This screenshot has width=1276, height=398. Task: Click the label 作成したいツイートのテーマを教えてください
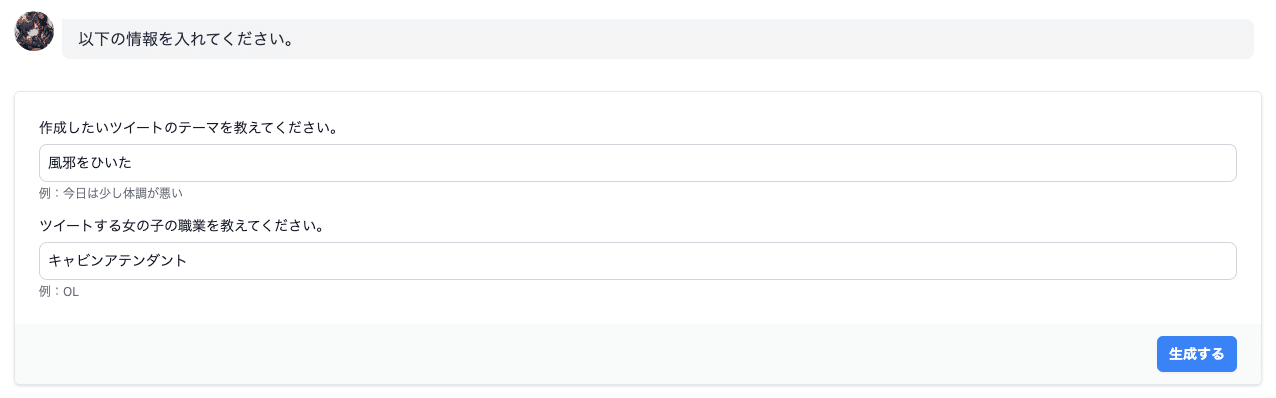click(188, 128)
